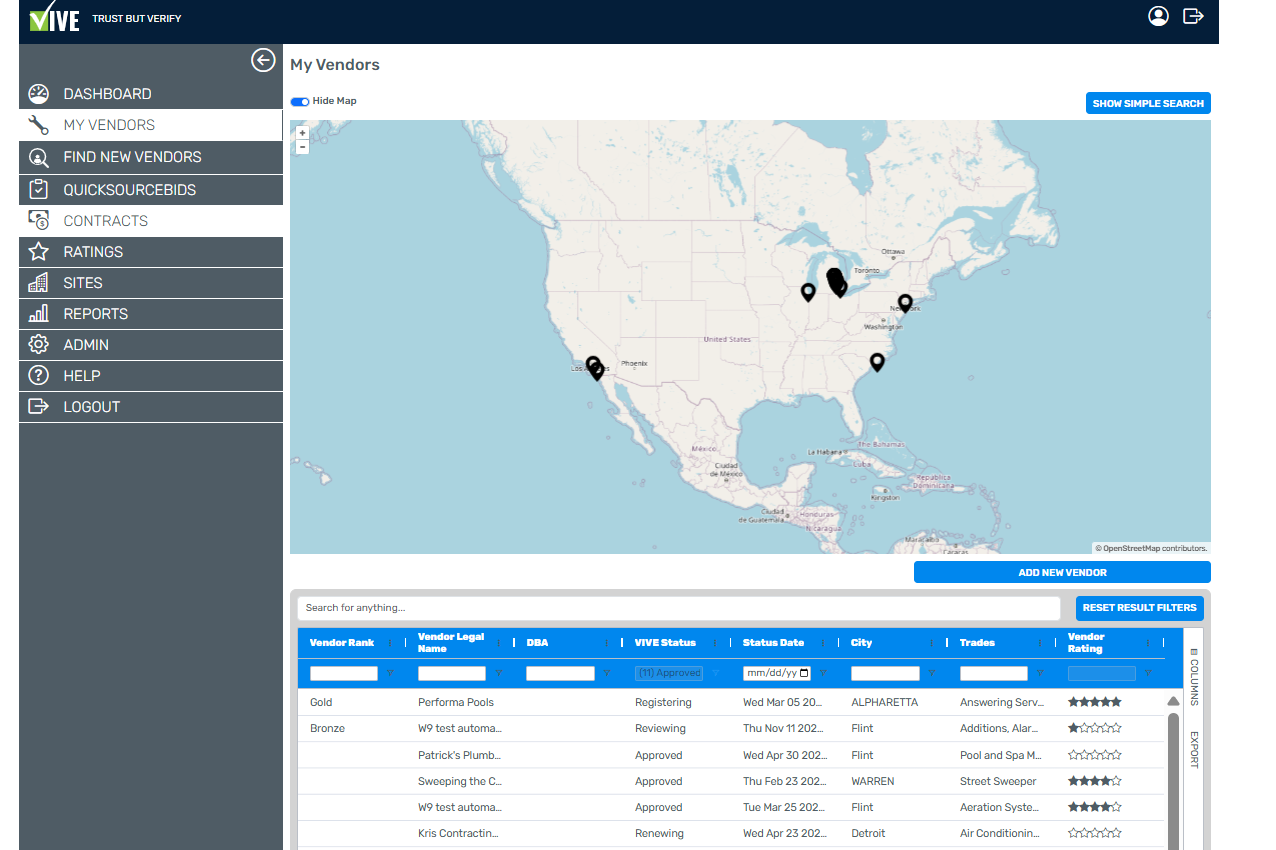Open the DBA column menu dots

pos(607,643)
